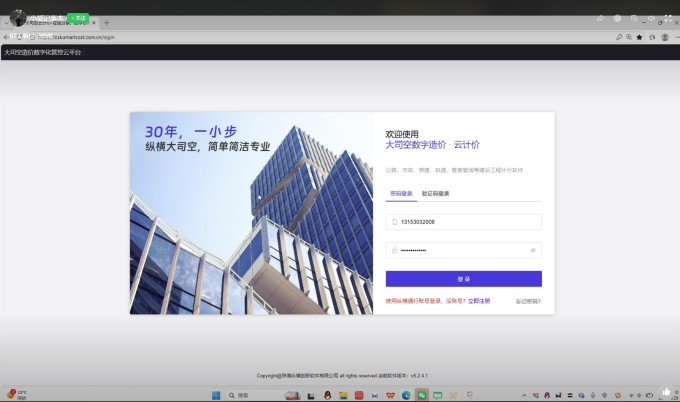Open the browser profile avatar
The image size is (680, 402).
665,37
